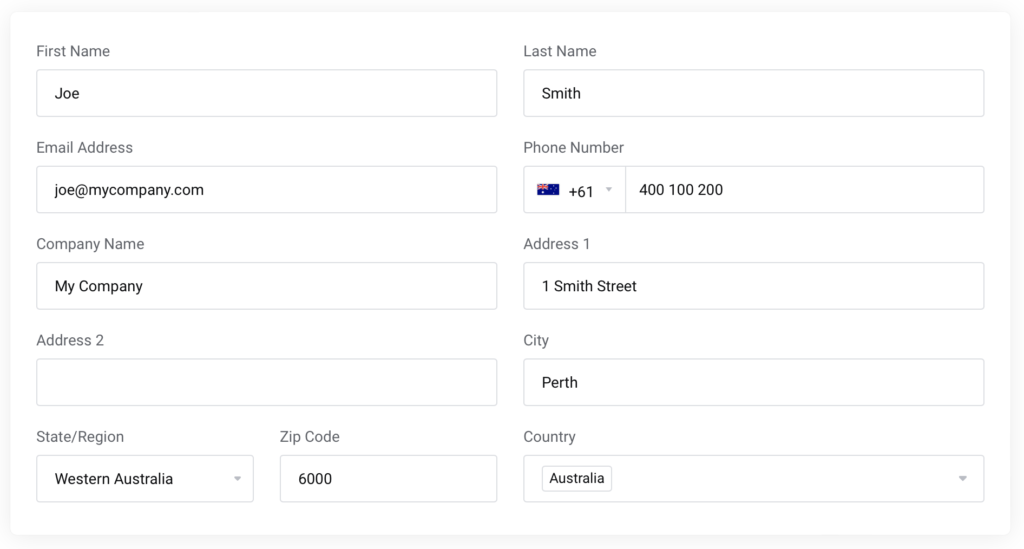
Task: Select the Australia tag in Country field
Action: [x=577, y=478]
